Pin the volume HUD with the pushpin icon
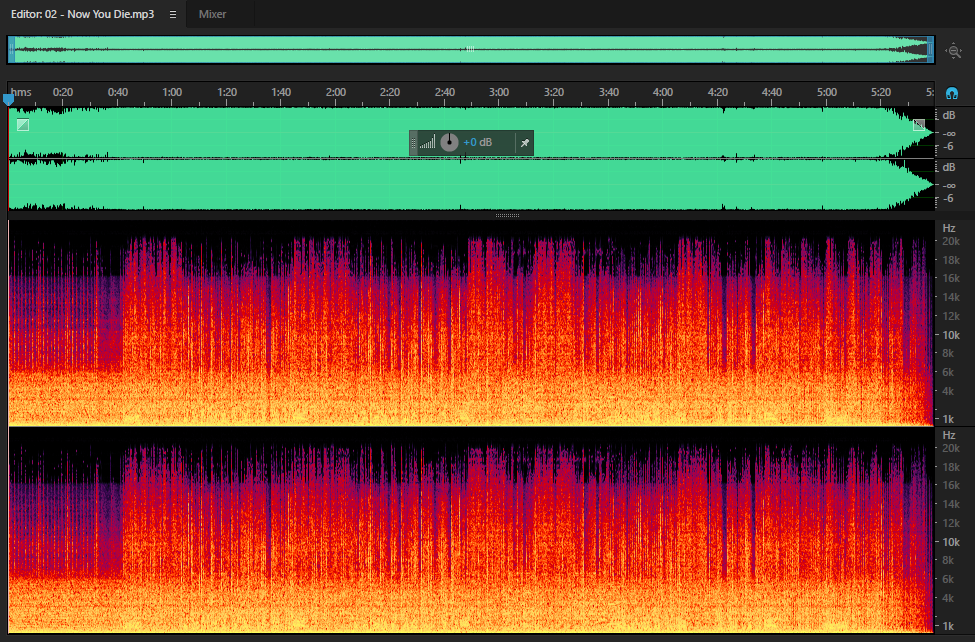The width and height of the screenshot is (975, 642). pos(525,143)
